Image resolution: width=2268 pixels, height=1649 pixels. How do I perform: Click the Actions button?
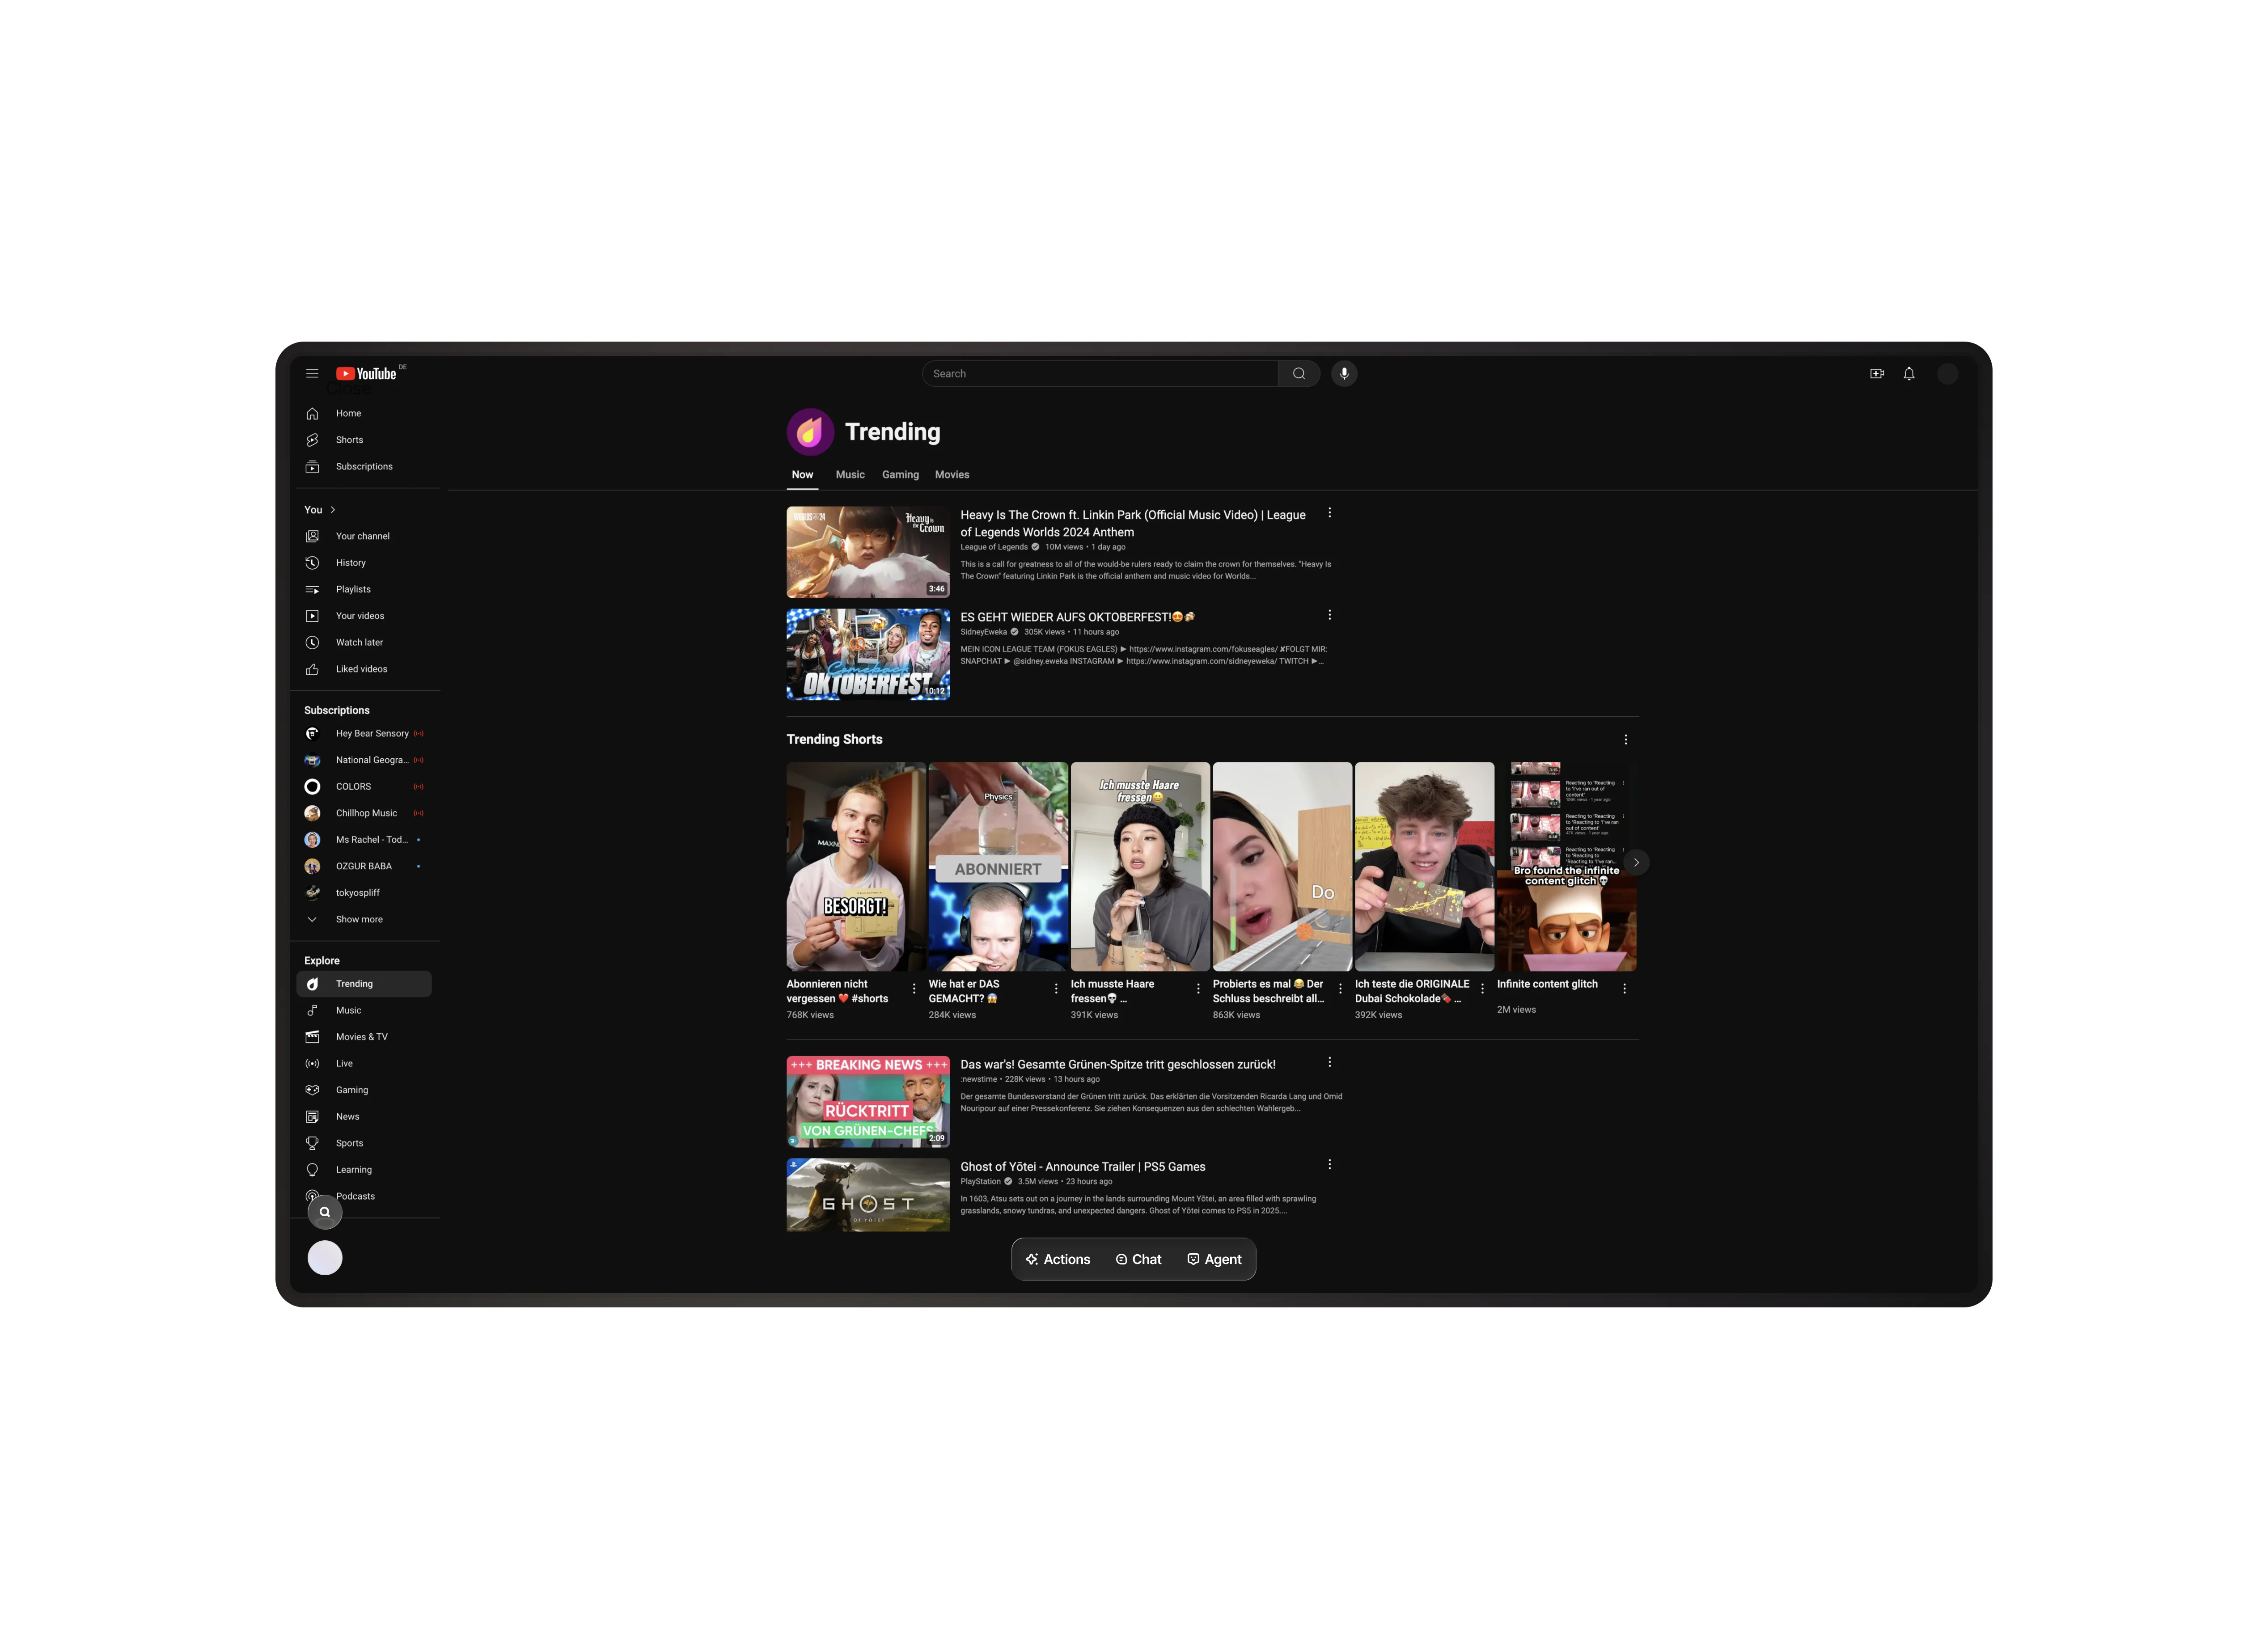1057,1259
